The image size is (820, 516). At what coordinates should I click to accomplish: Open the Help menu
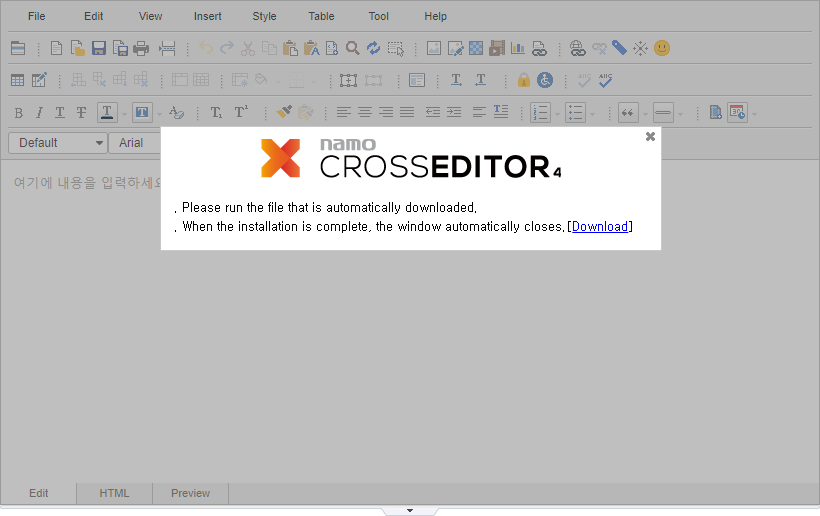pyautogui.click(x=435, y=16)
